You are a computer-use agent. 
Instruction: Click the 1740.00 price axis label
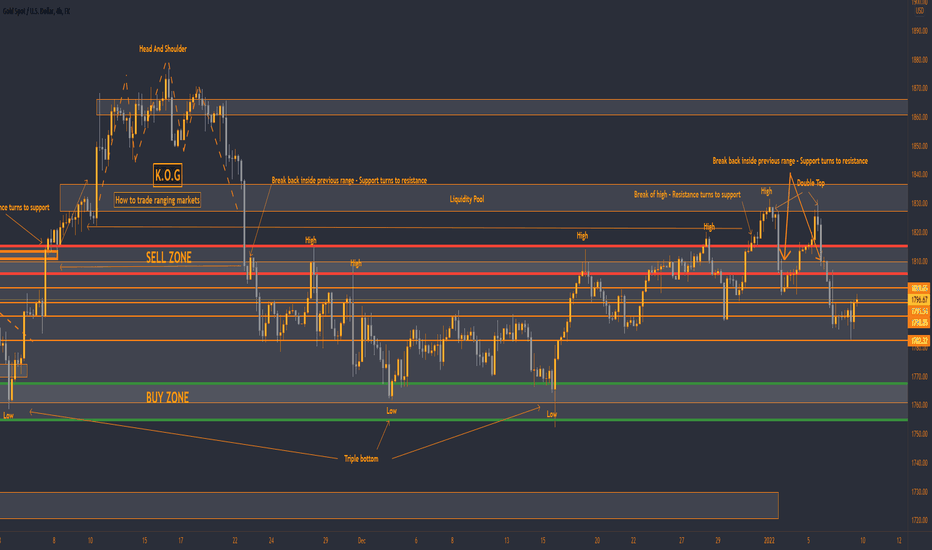point(919,463)
